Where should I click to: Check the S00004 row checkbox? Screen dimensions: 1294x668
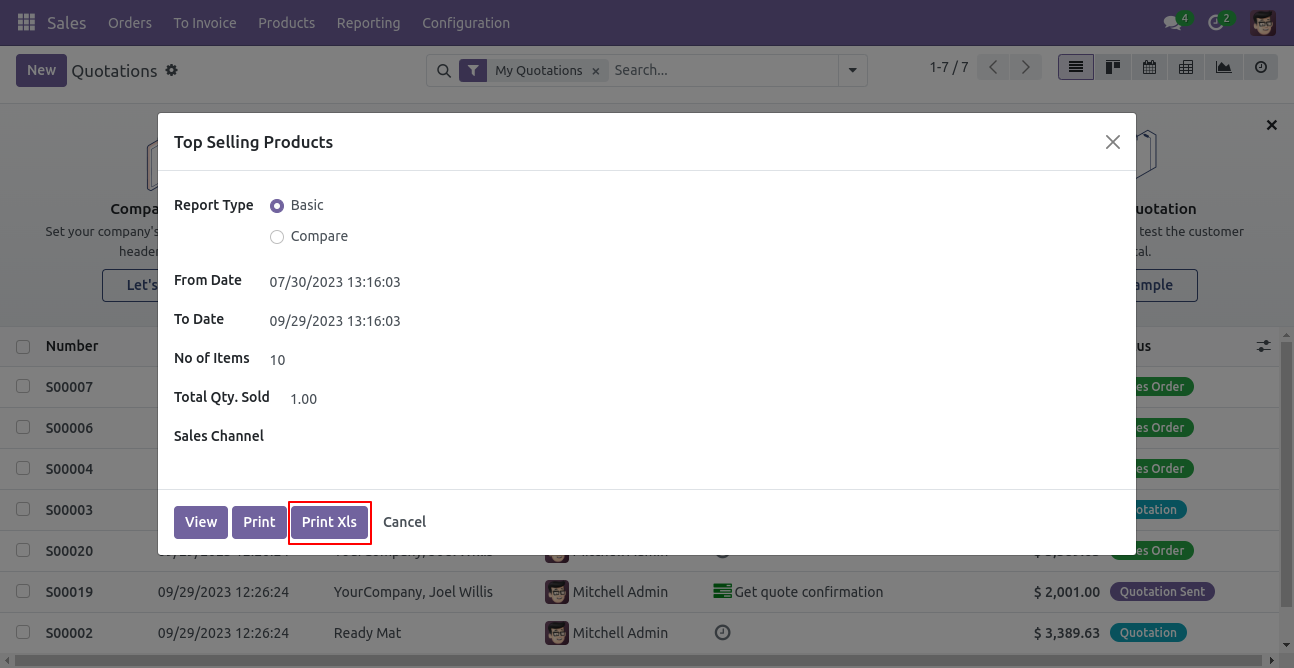point(23,469)
